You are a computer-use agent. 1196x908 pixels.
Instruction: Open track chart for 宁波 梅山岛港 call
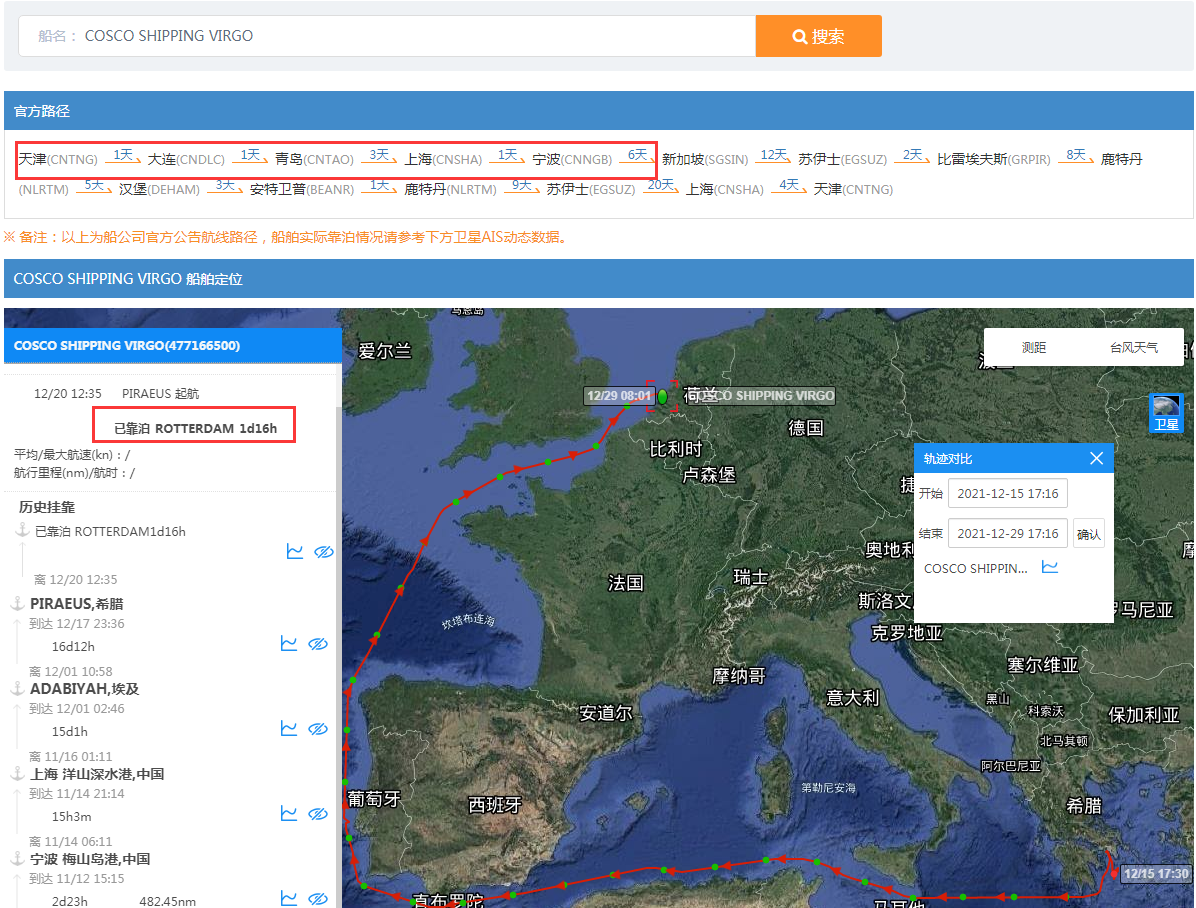pos(288,898)
